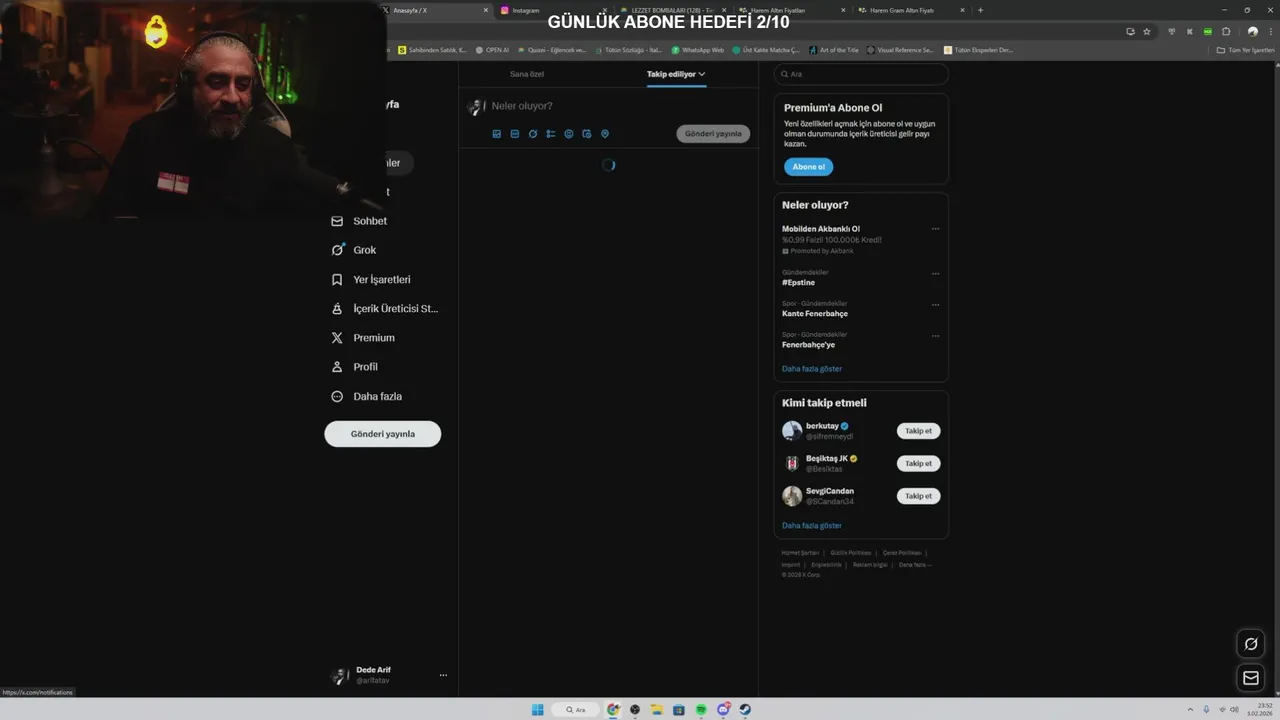Open Spotify from taskbar
Screen dimensions: 1280x720
701,710
